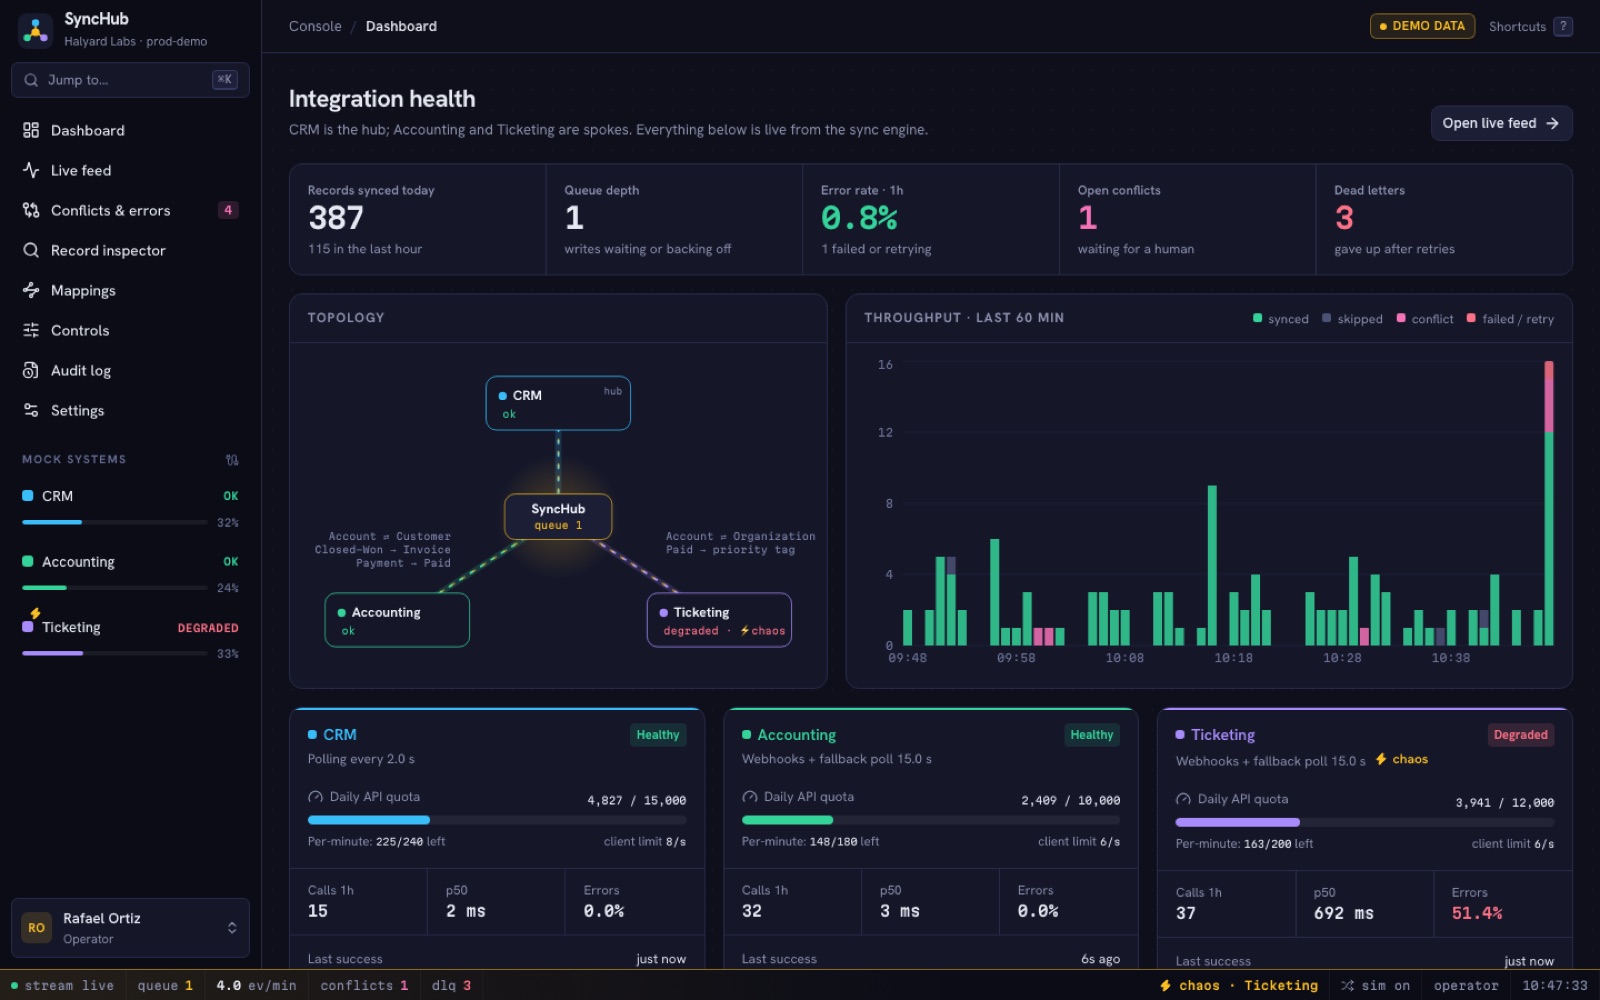1600x1000 pixels.
Task: Toggle sim on in status bar
Action: [x=1375, y=986]
